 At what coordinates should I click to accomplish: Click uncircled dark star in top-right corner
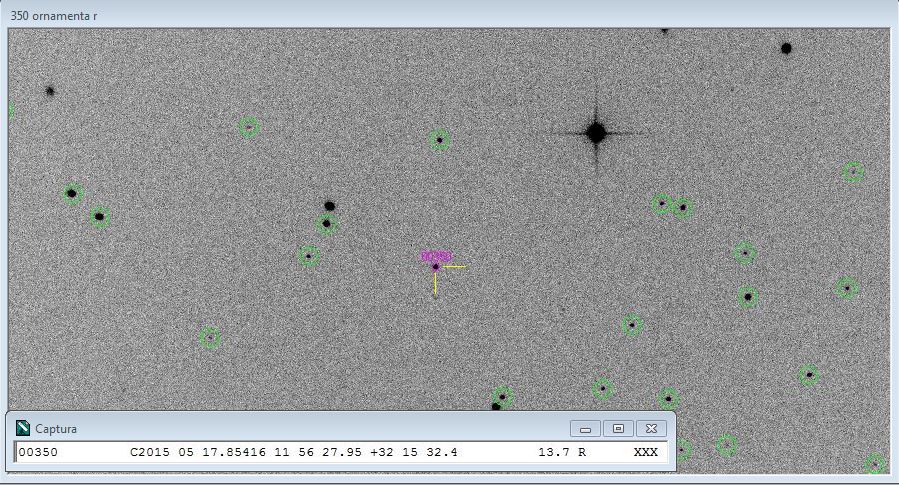786,48
